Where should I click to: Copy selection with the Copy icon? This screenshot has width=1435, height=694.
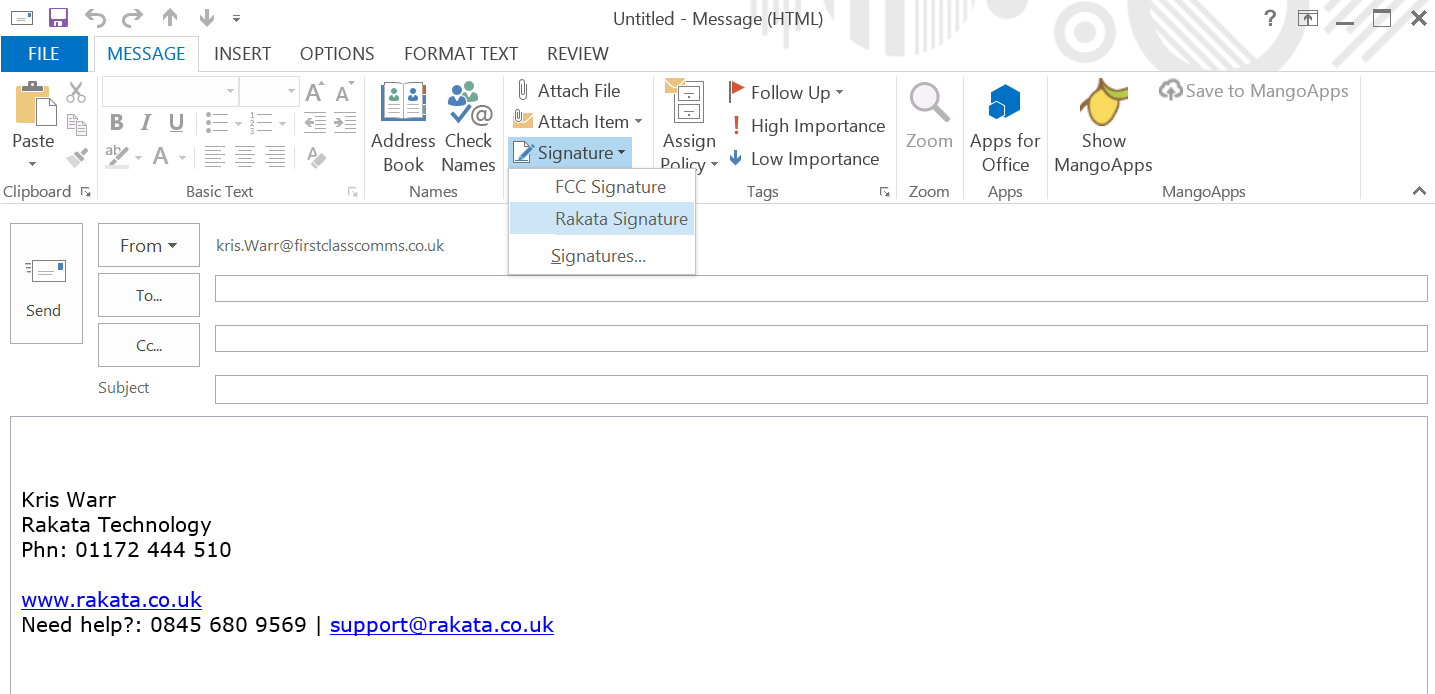point(76,124)
